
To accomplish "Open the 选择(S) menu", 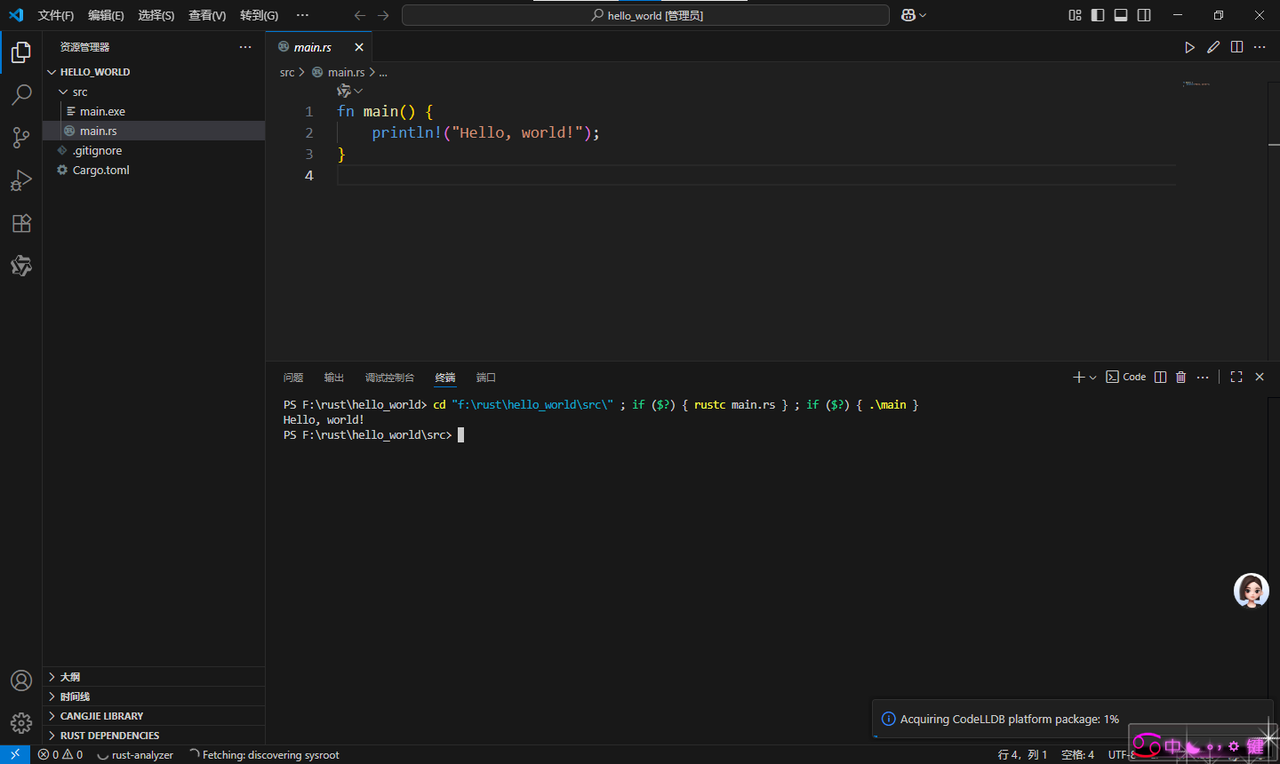I will pyautogui.click(x=156, y=15).
